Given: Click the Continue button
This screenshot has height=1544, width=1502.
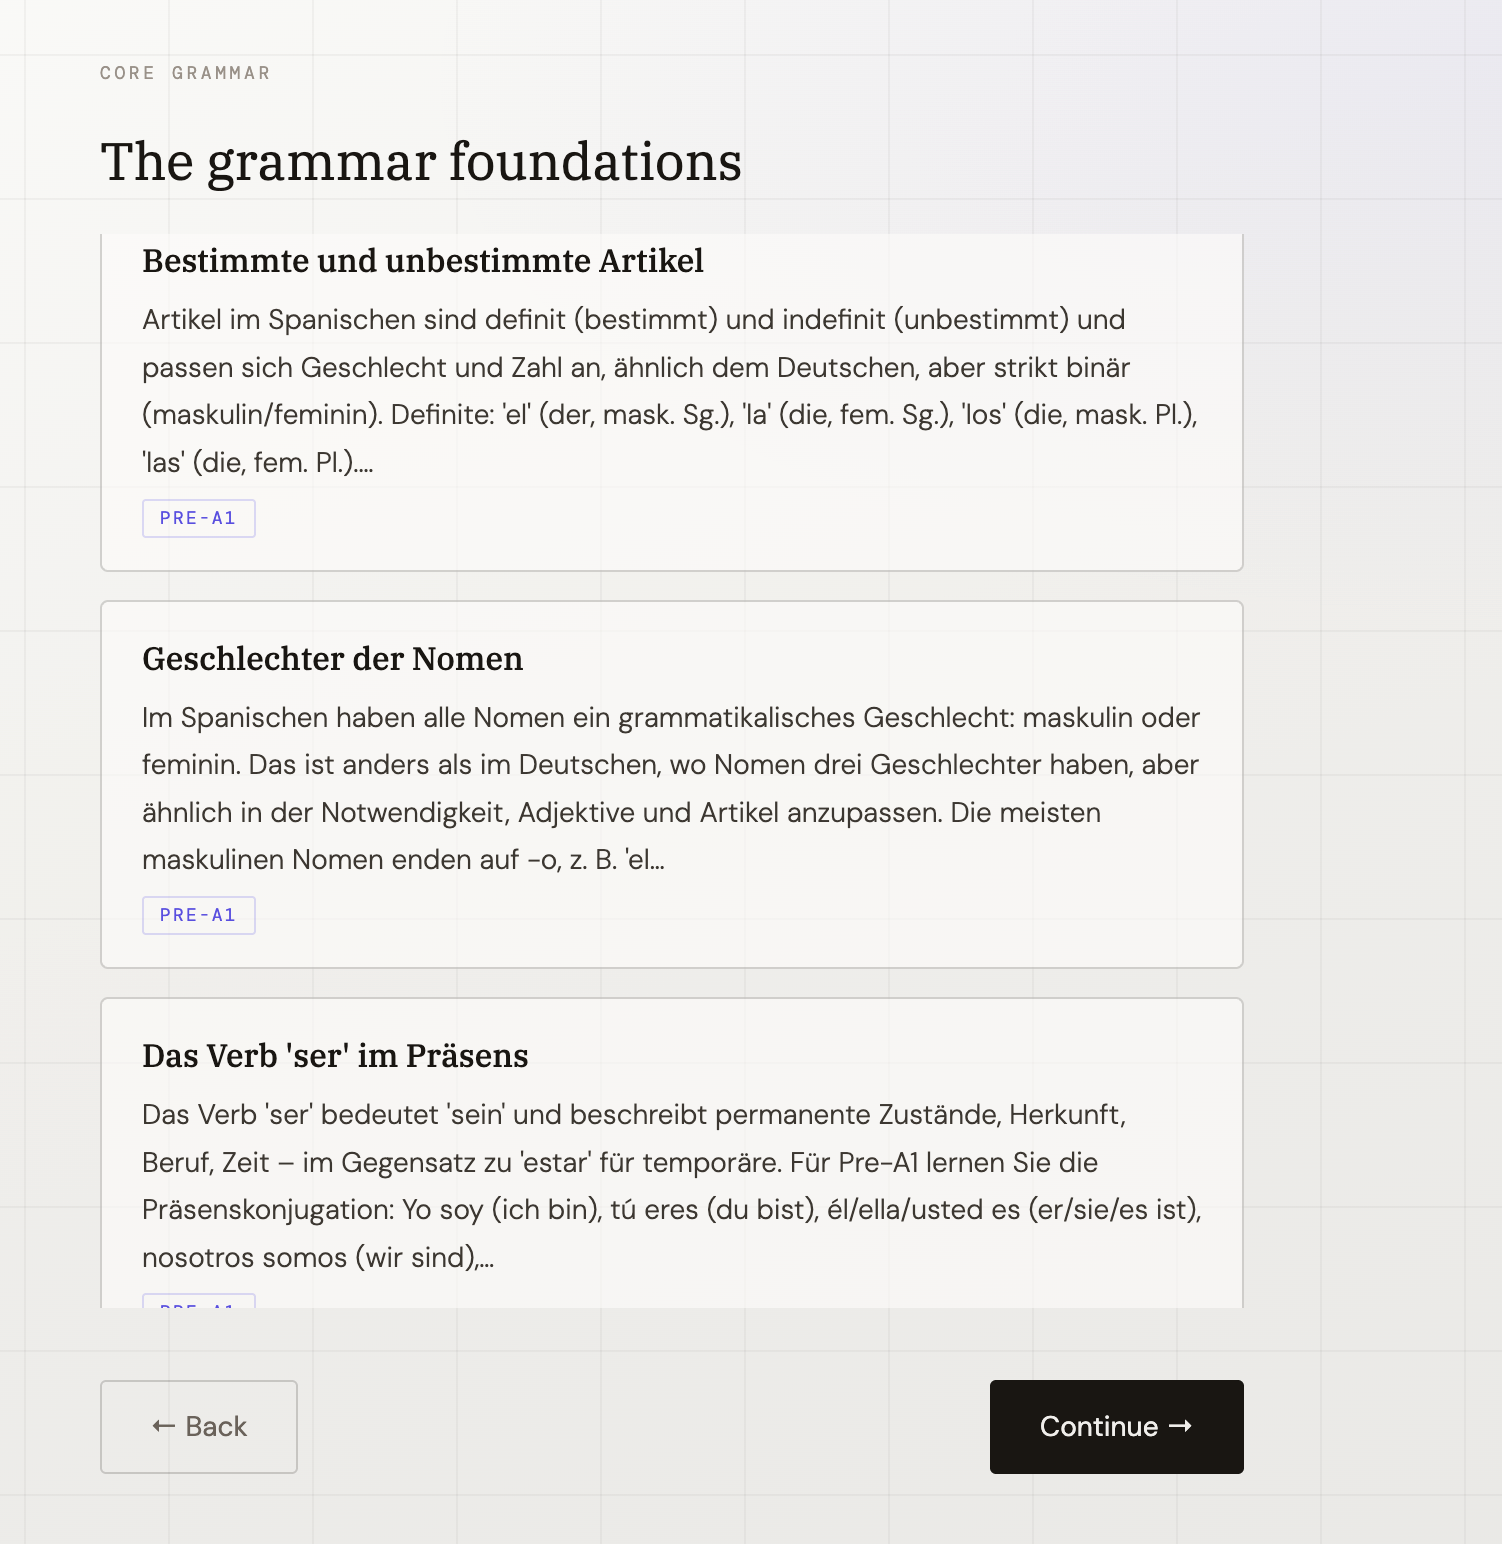Looking at the screenshot, I should tap(1115, 1427).
